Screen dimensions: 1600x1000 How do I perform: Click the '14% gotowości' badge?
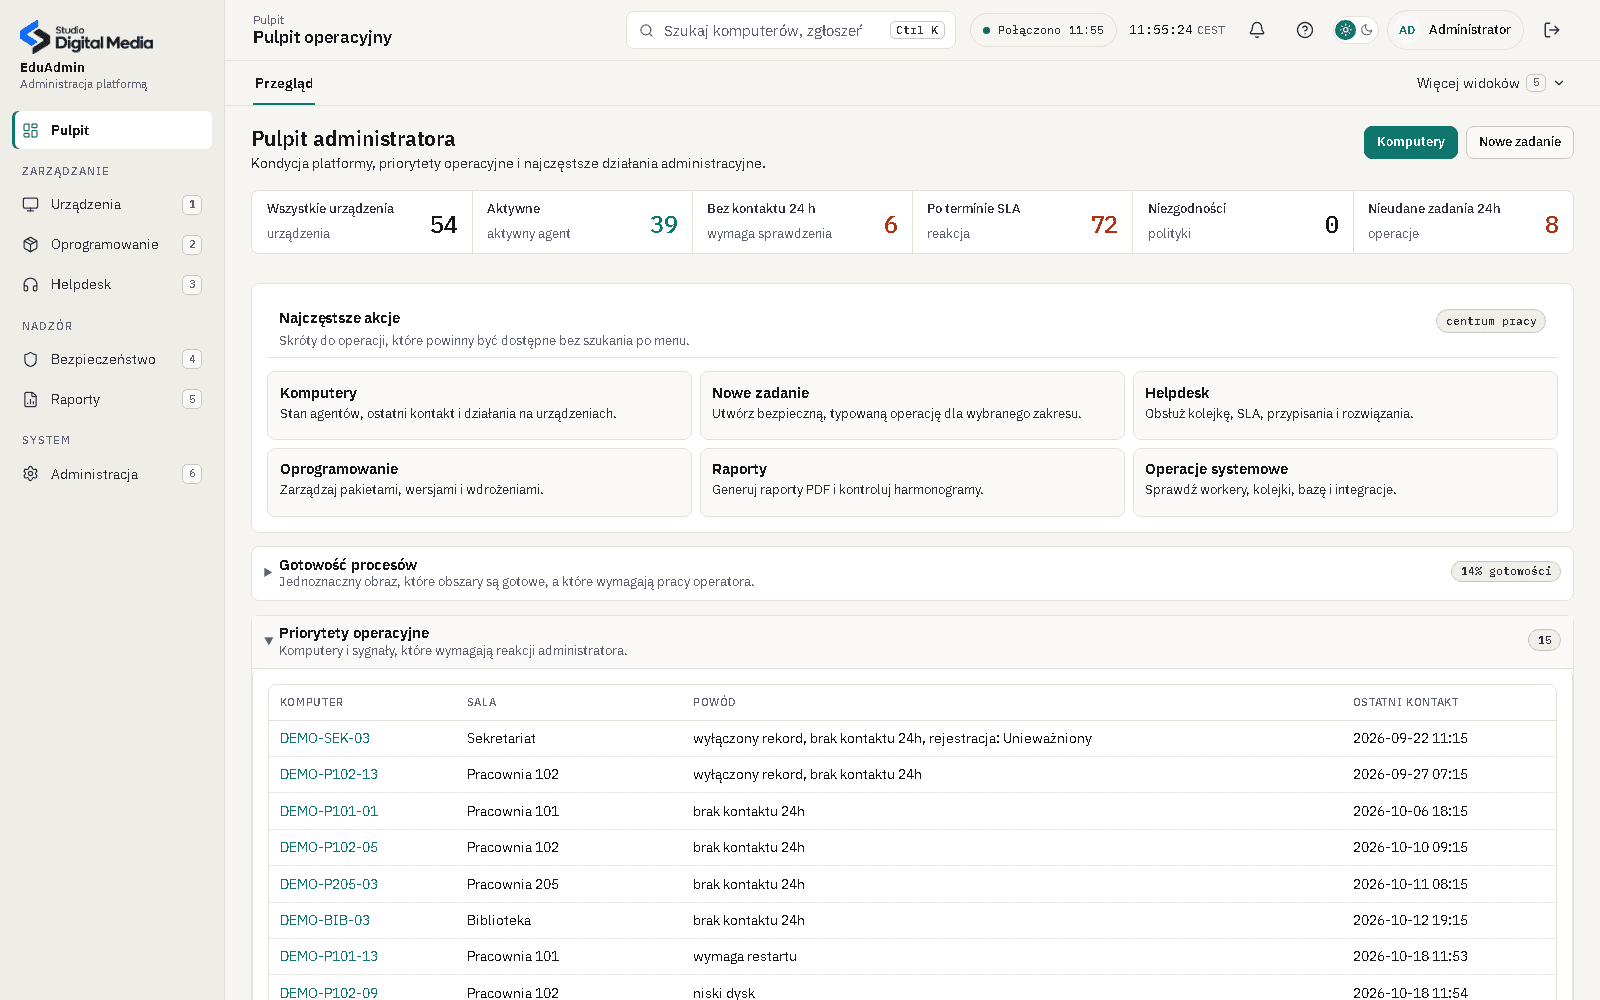coord(1506,572)
